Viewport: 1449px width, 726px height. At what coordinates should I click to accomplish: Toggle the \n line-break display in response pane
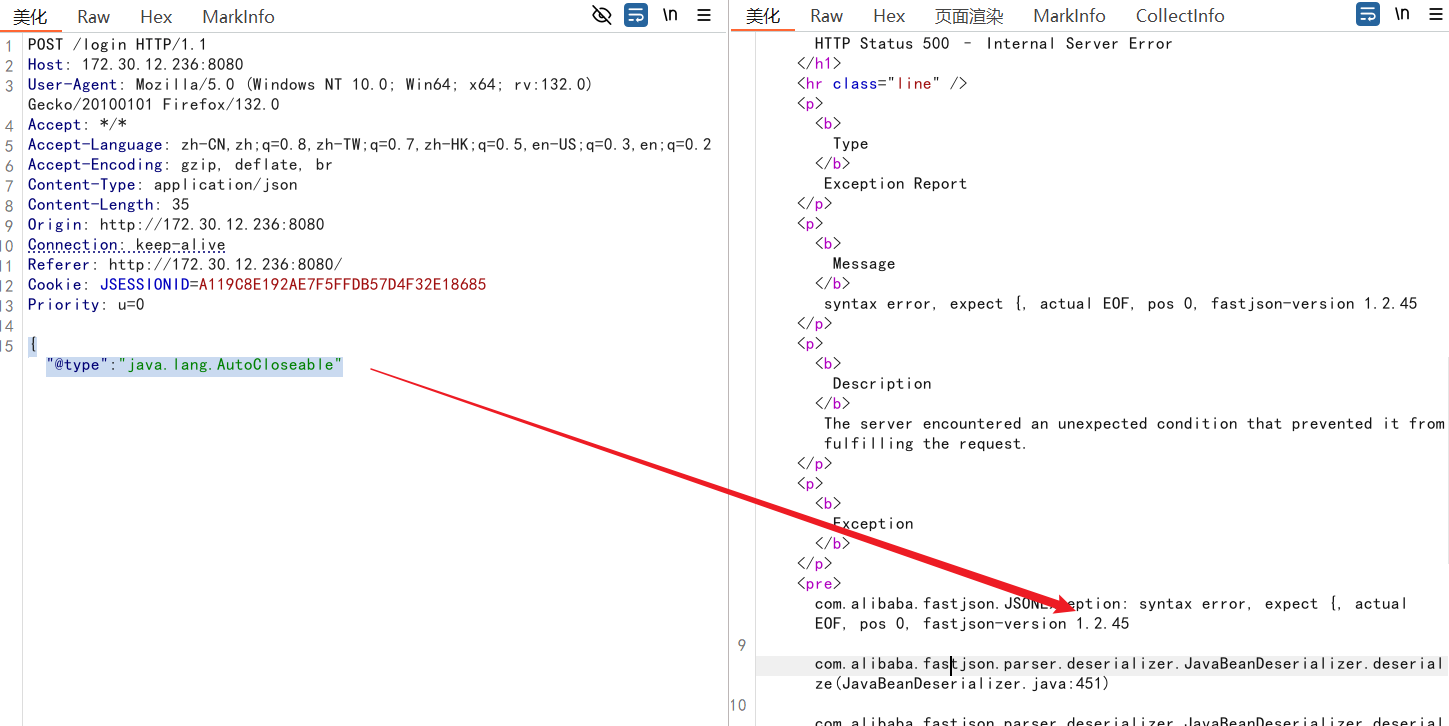click(1402, 14)
